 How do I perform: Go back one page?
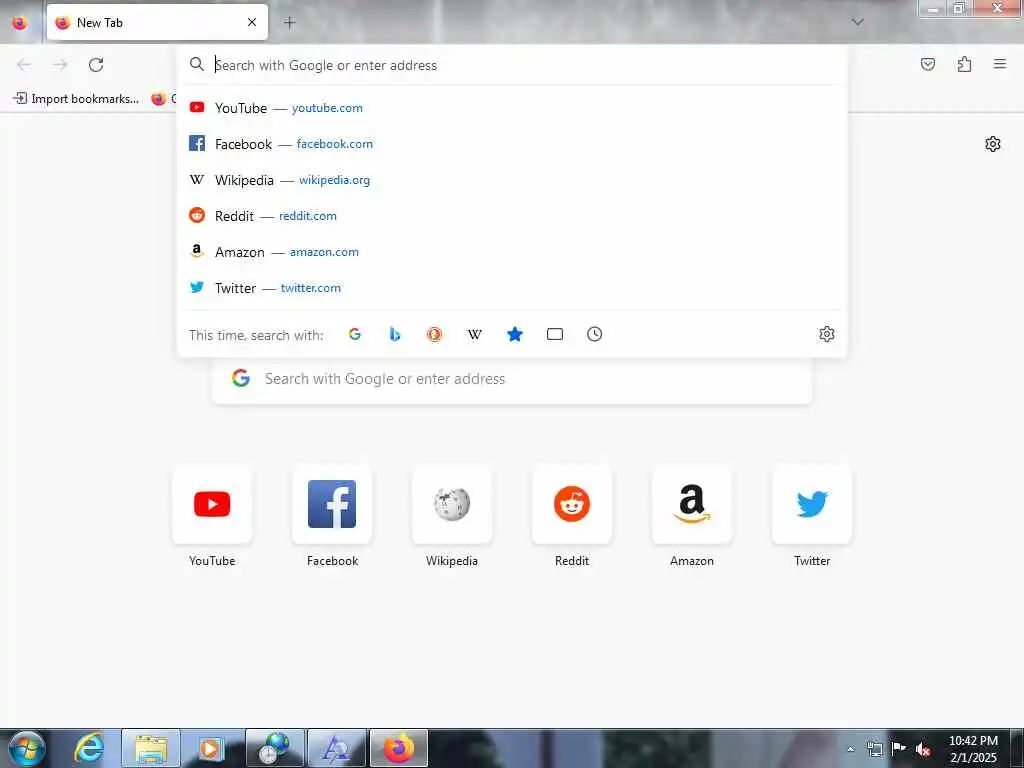pos(24,64)
